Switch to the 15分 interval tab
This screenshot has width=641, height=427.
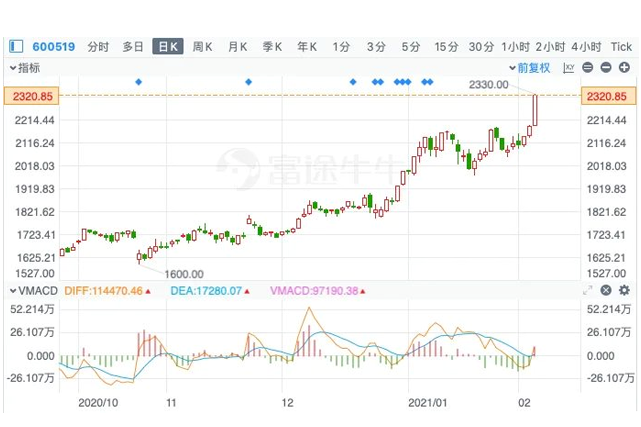click(x=445, y=46)
